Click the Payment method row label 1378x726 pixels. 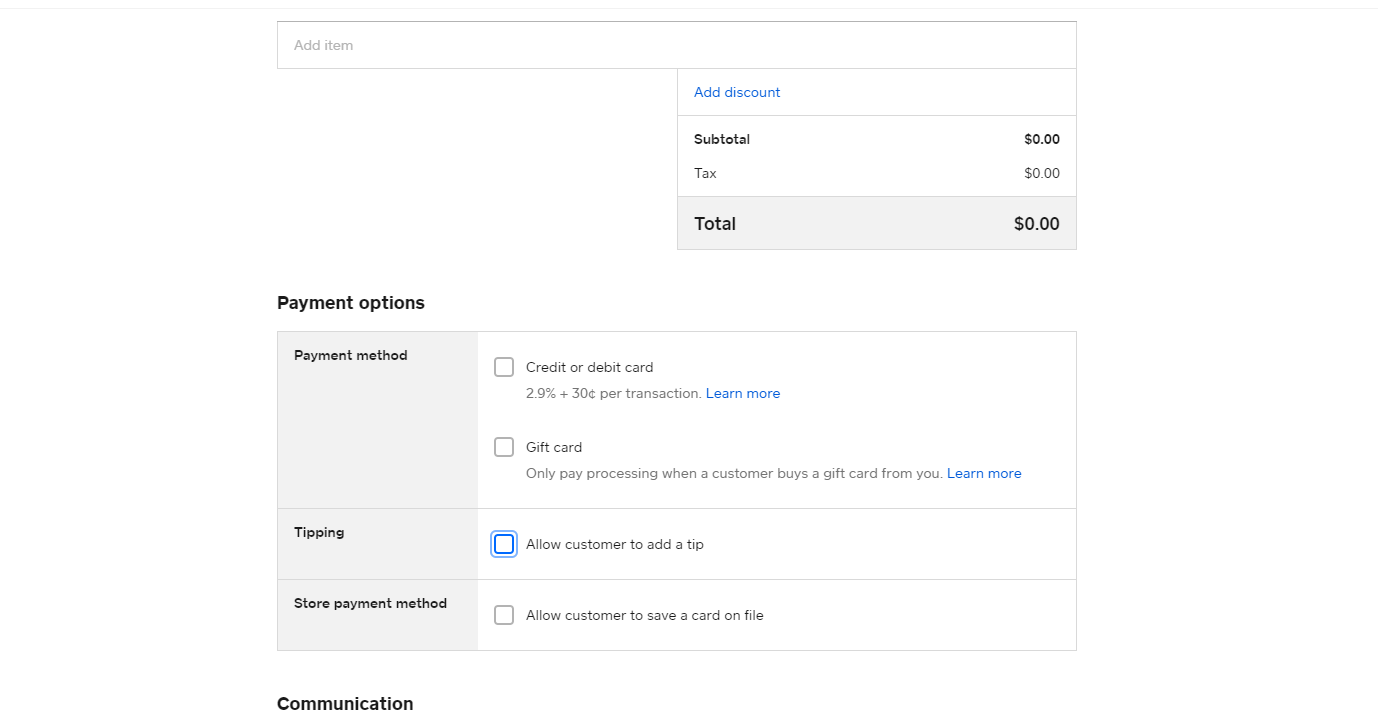click(x=351, y=355)
